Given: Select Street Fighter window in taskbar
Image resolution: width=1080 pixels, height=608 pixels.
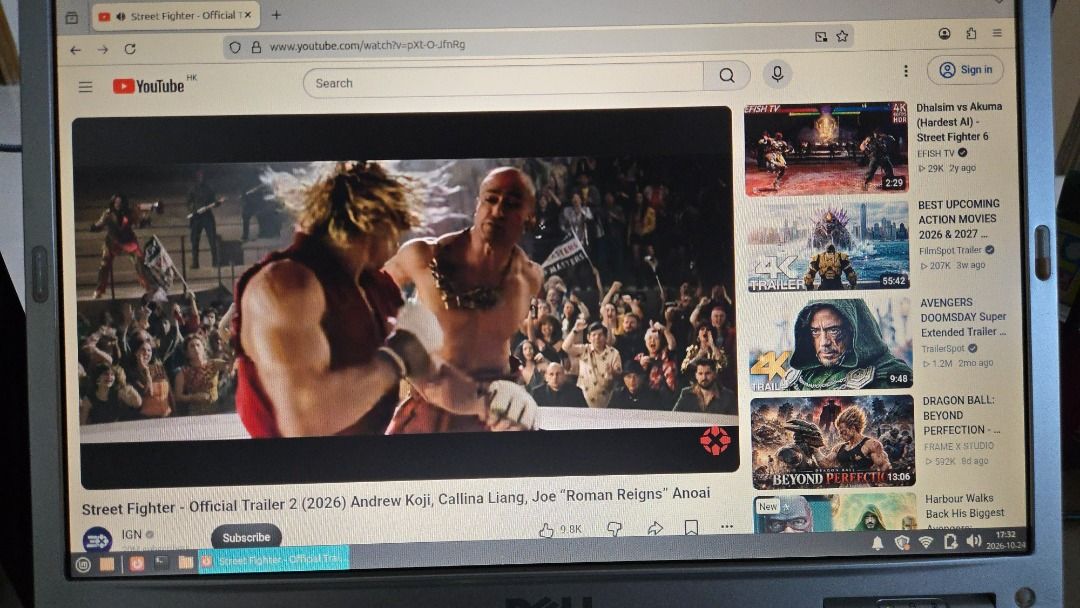Looking at the screenshot, I should (274, 560).
